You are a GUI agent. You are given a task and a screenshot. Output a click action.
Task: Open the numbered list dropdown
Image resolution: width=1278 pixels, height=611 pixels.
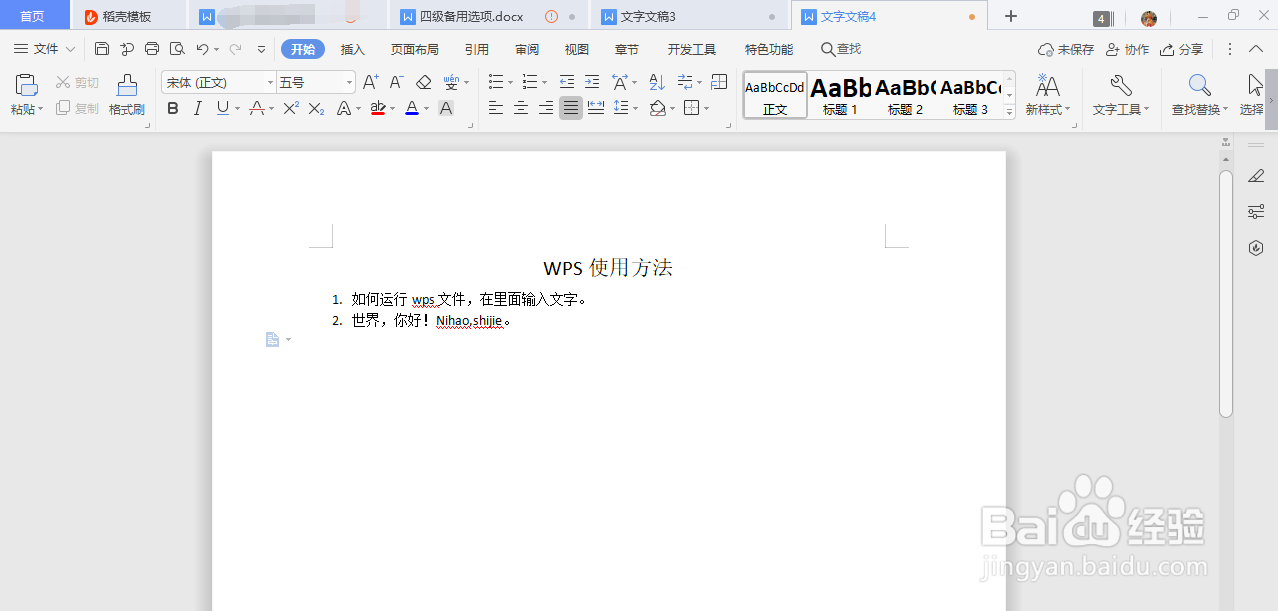click(x=543, y=82)
